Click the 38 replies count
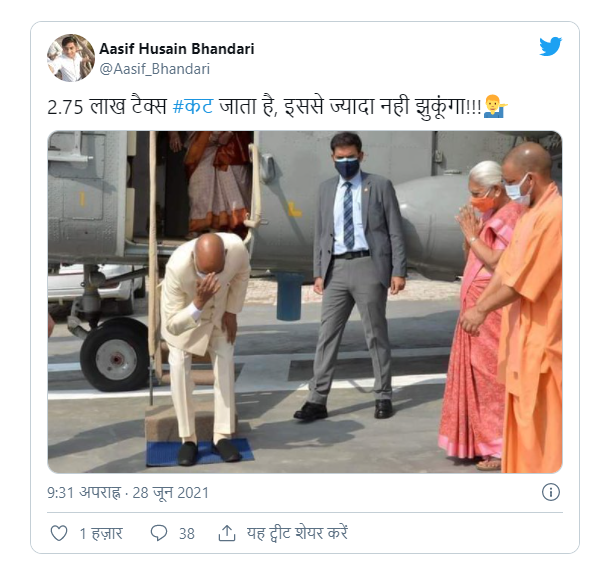605x562 pixels. (187, 534)
